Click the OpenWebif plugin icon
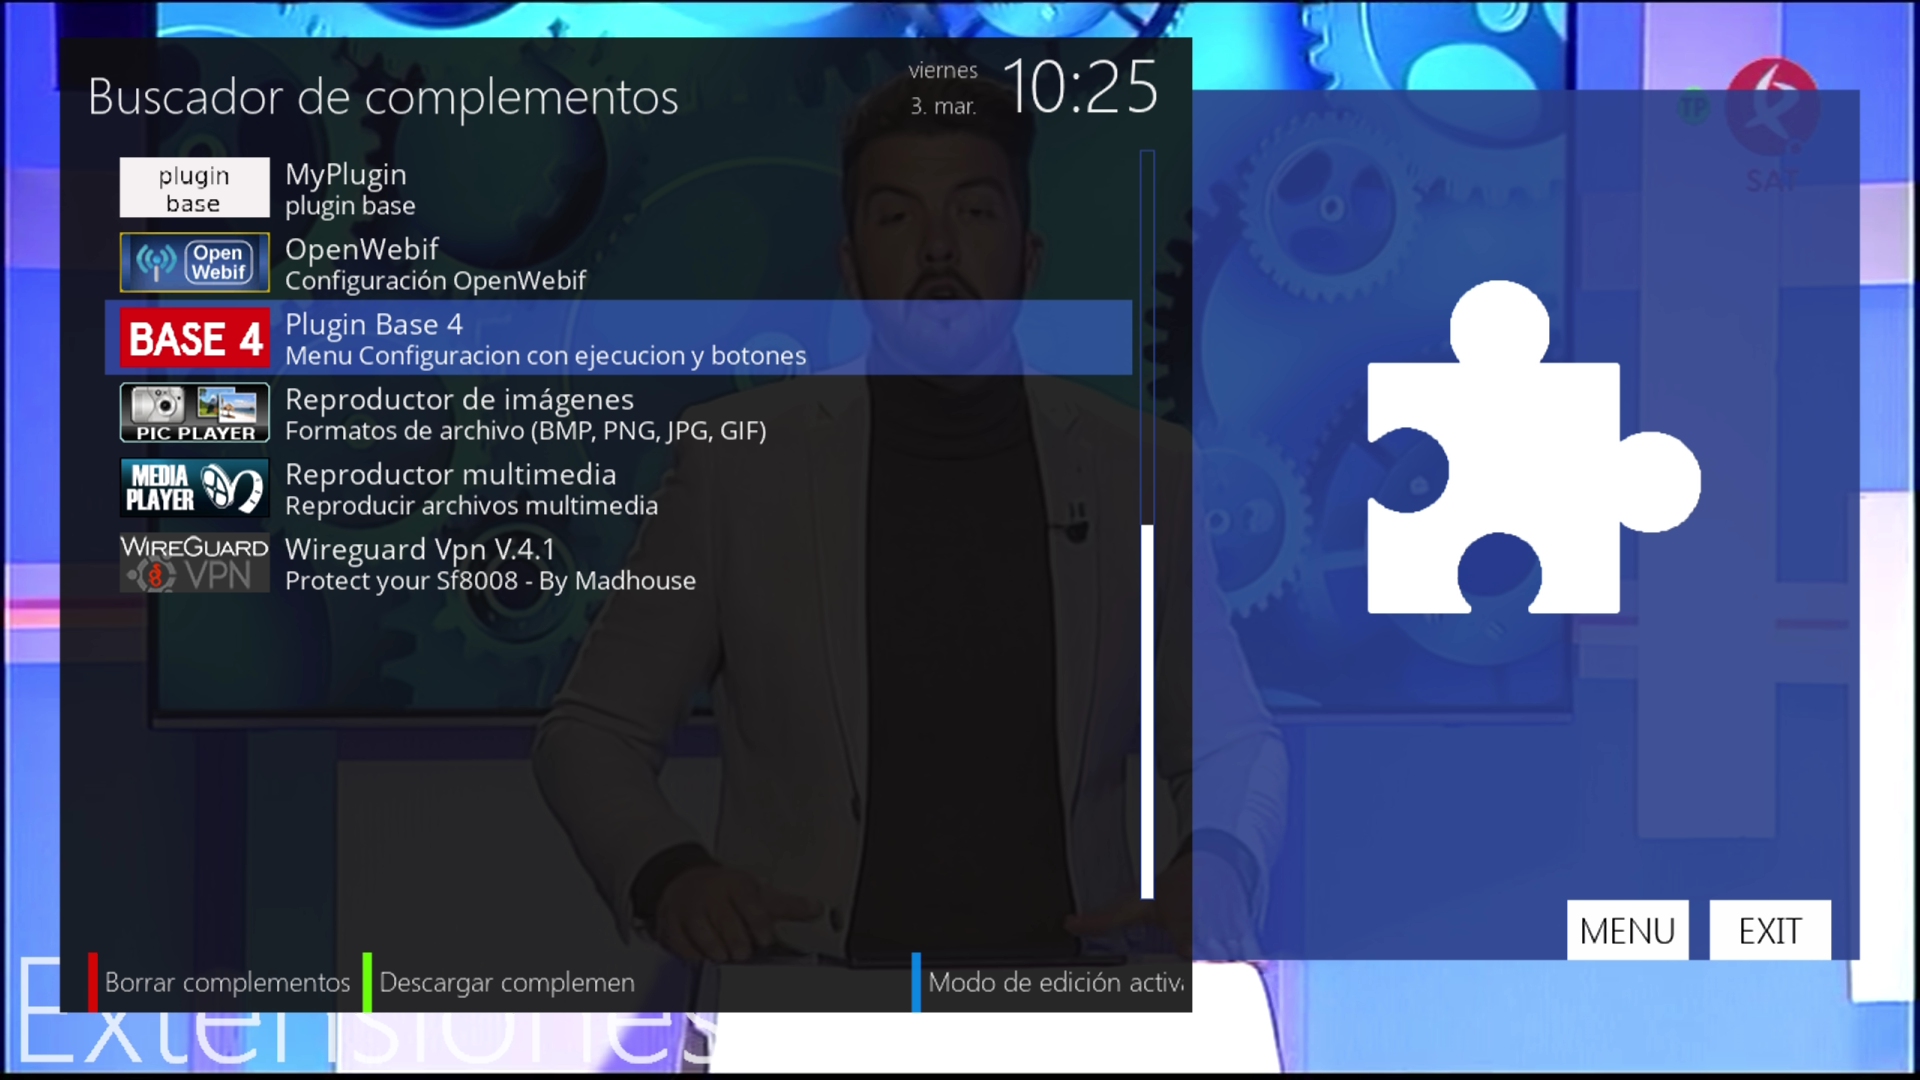Screen dimensions: 1920x1080 pyautogui.click(x=194, y=262)
